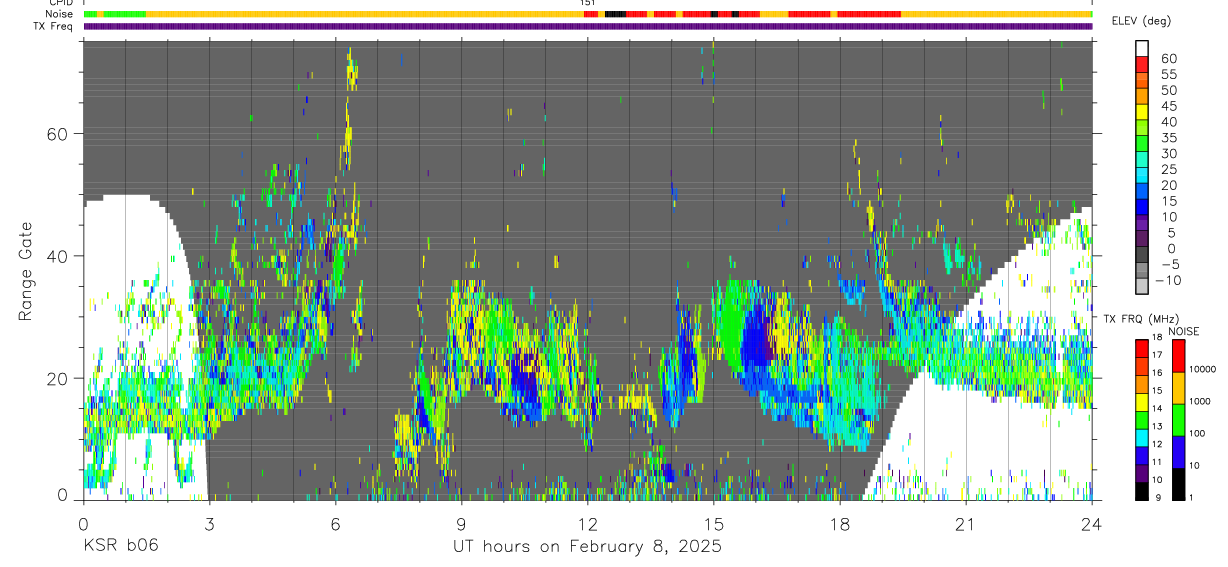Click the '45' elevation colorbar label

[1168, 105]
